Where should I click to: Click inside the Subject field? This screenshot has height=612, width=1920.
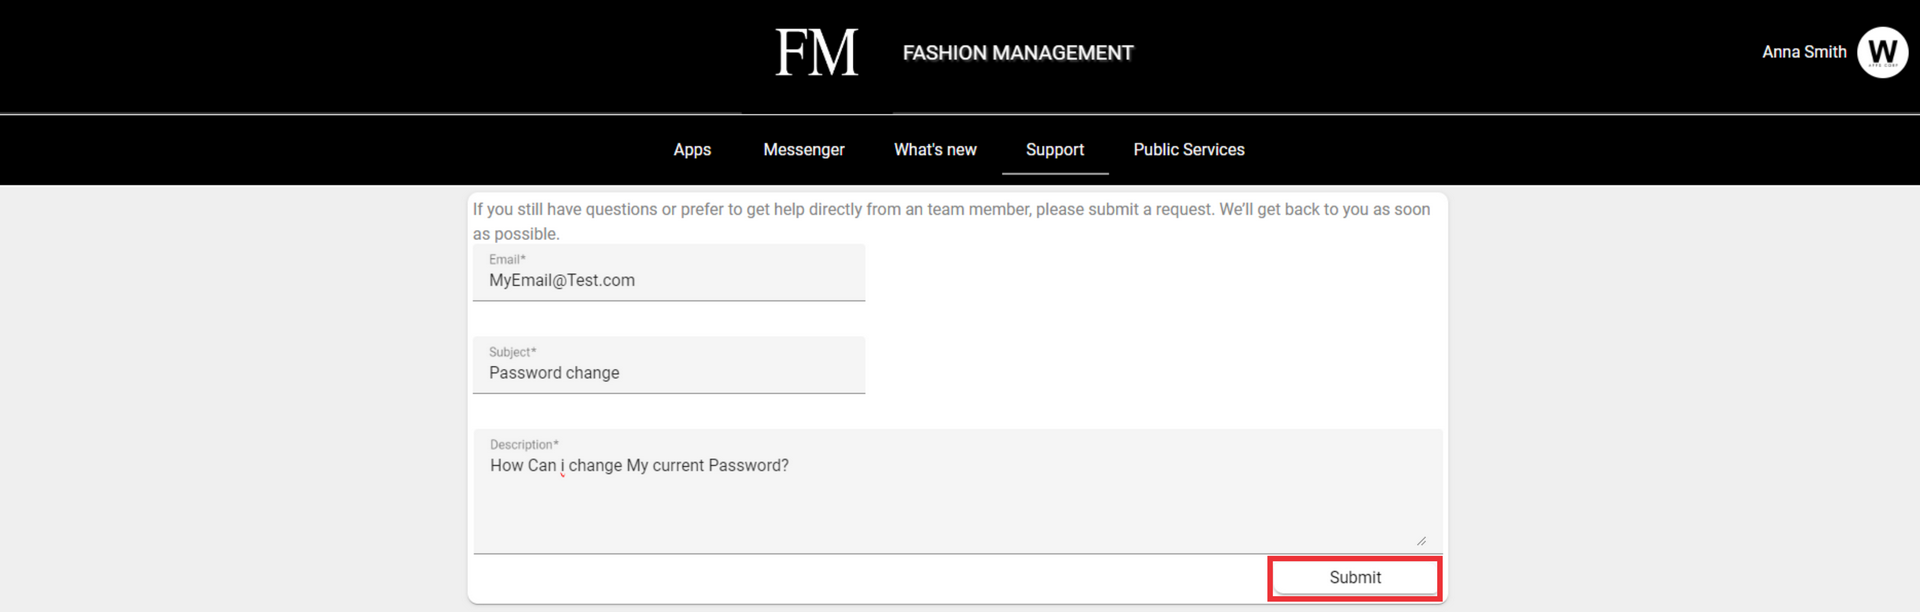pyautogui.click(x=669, y=365)
